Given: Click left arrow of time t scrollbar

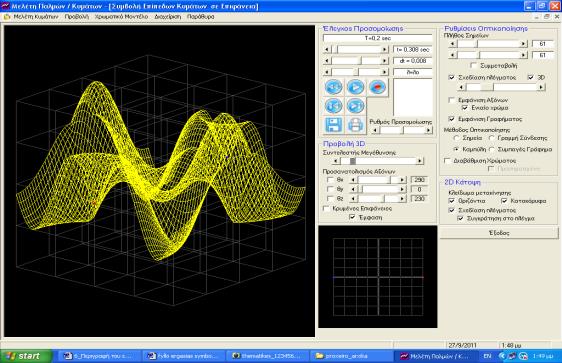Looking at the screenshot, I should (327, 49).
